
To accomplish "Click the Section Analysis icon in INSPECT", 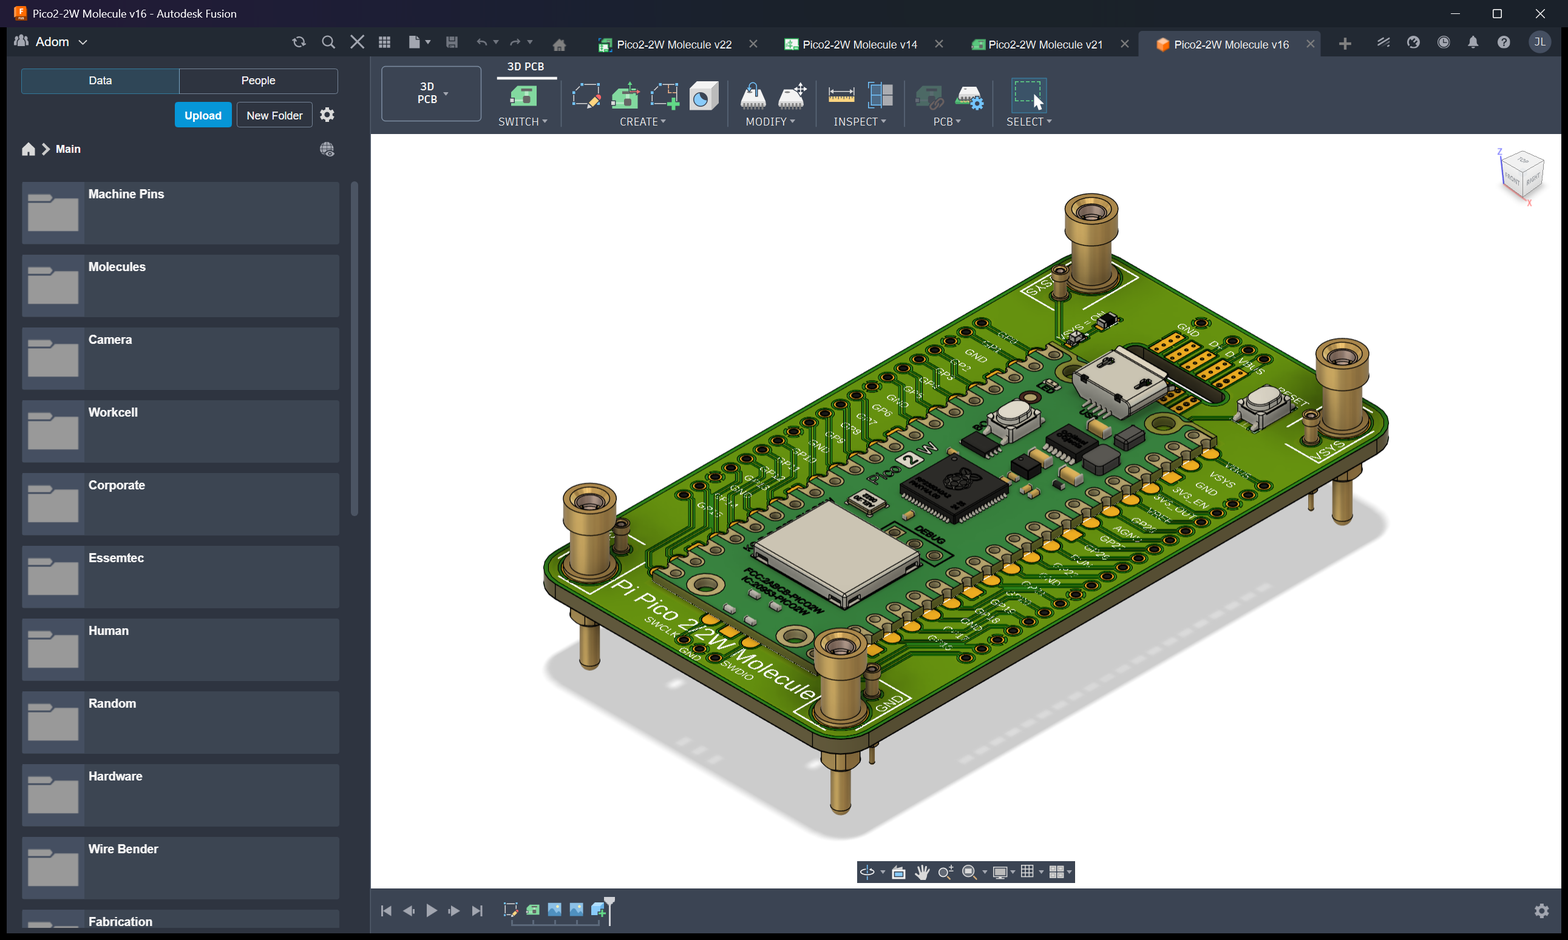I will pyautogui.click(x=881, y=96).
